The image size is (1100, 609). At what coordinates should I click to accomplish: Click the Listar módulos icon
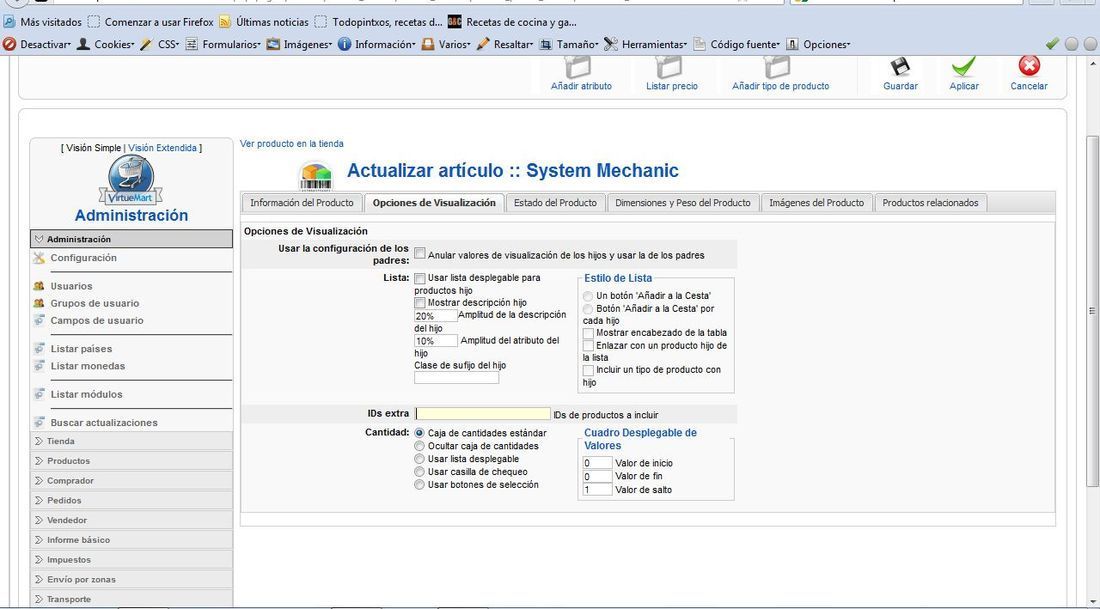[39, 394]
